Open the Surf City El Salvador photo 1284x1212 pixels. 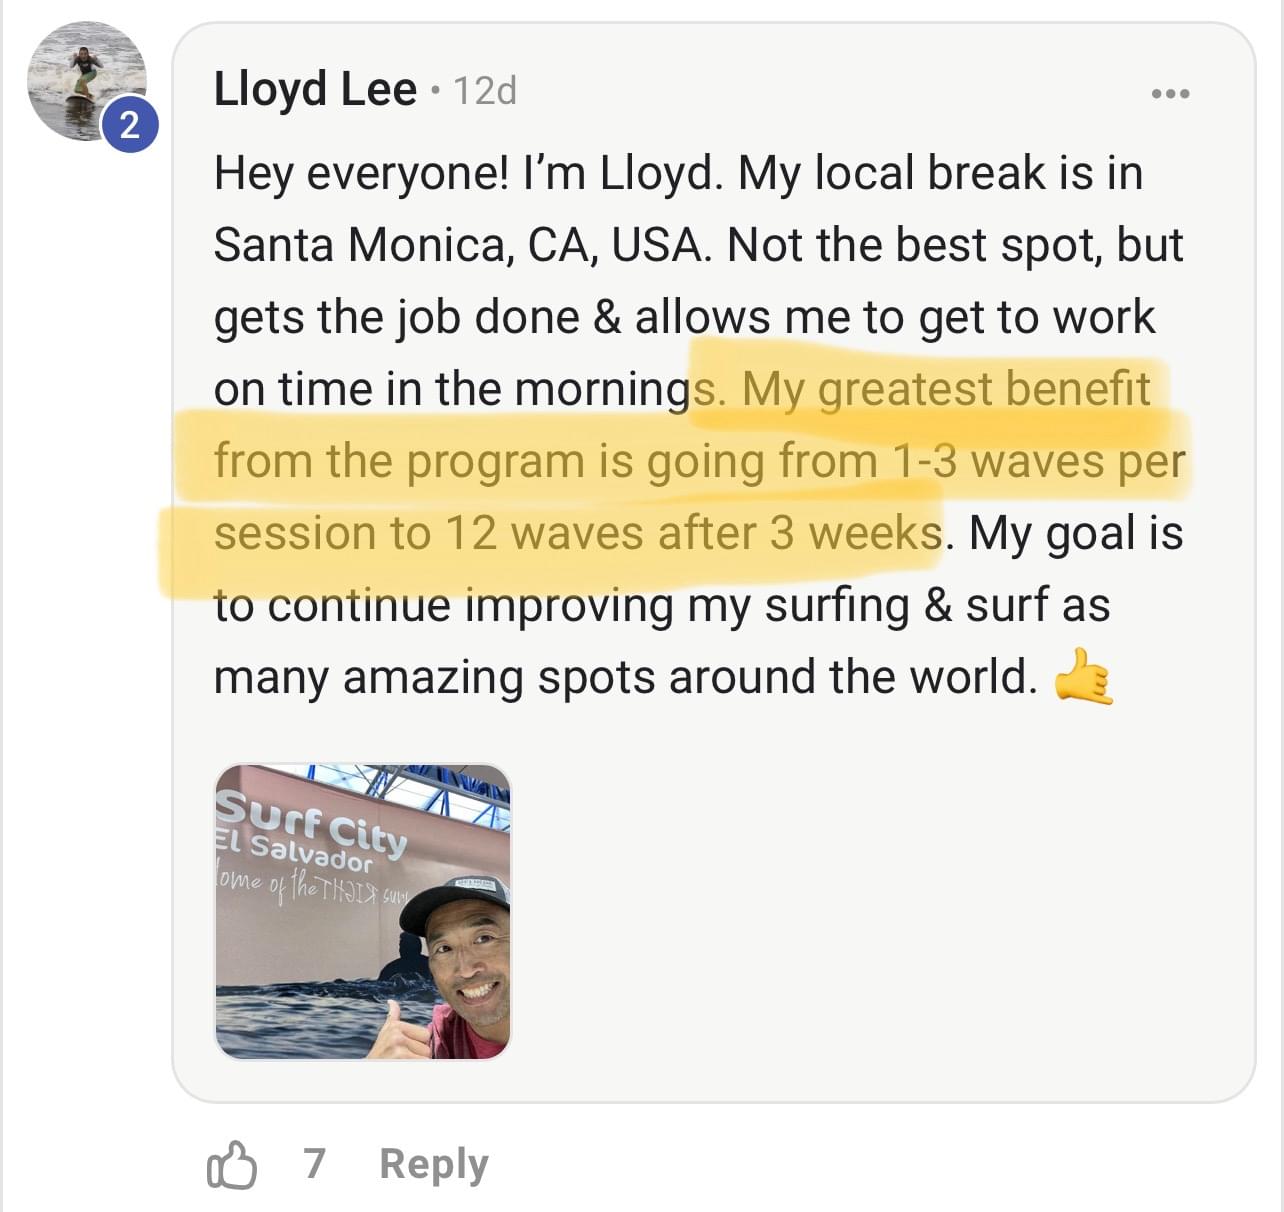tap(363, 911)
